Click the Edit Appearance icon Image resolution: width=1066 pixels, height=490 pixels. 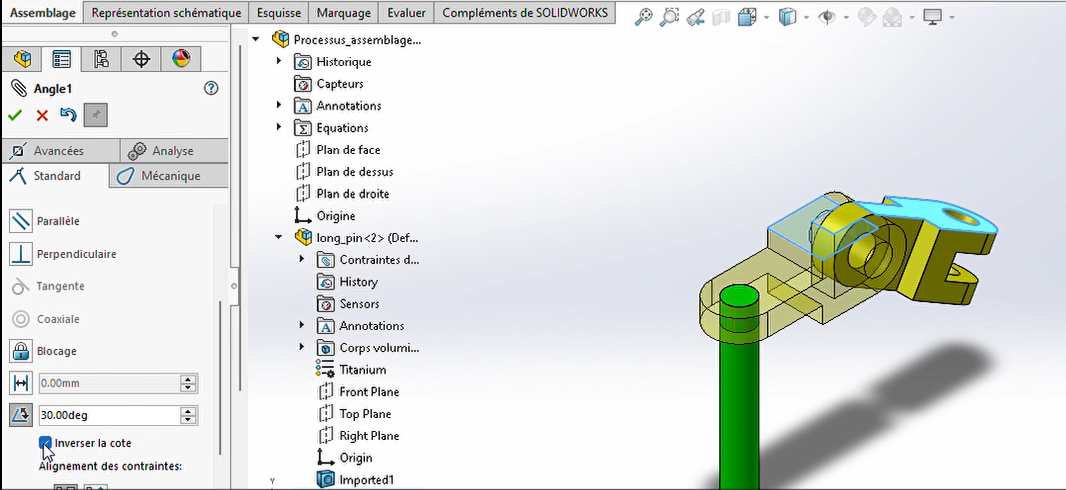click(866, 18)
